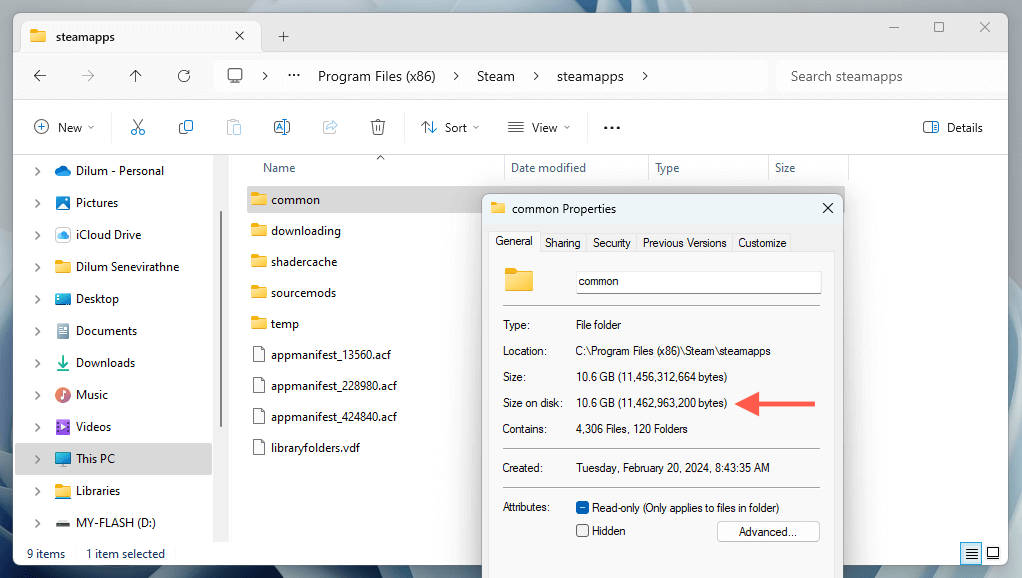
Task: Sort by Date modified column header
Action: pos(548,168)
